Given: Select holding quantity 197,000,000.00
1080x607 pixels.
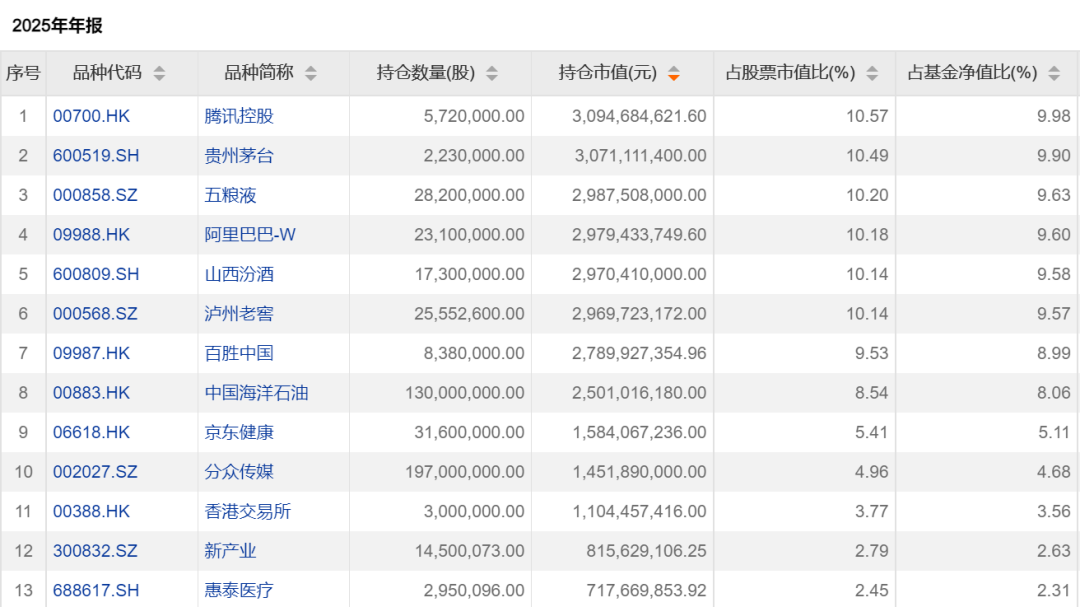Looking at the screenshot, I should coord(465,472).
